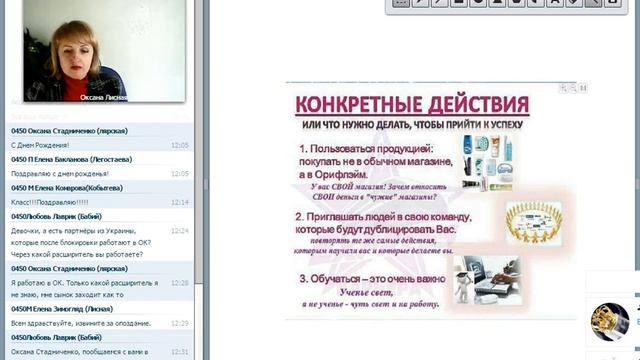Click chat sender '0450 П Елена Бакланова (Легостаева)'

tap(71, 159)
